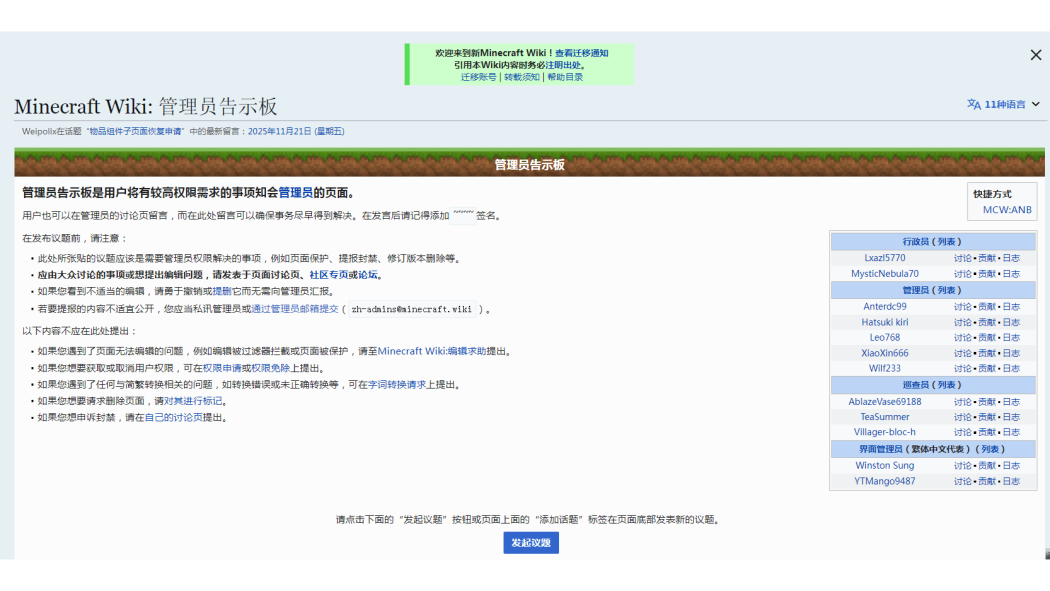Open 贡献 link for Leo768

coord(987,338)
